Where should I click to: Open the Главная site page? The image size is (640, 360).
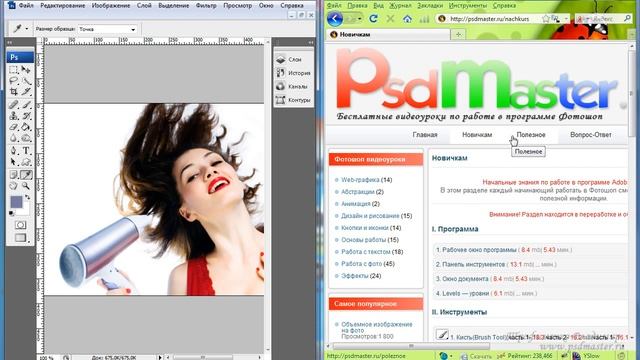(x=425, y=135)
